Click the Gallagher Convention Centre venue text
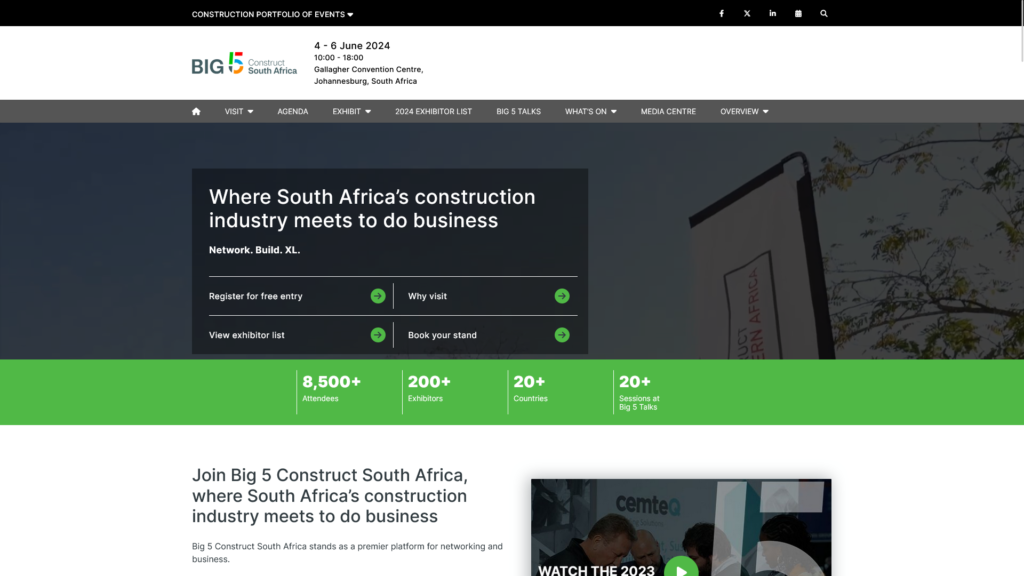 [368, 69]
